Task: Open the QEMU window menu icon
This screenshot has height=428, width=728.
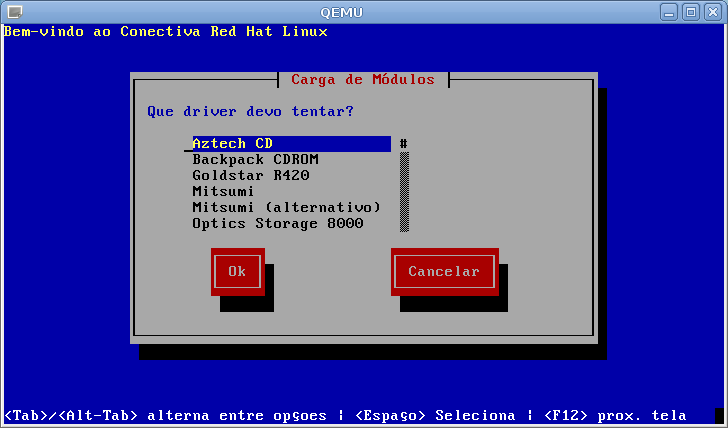Action: click(13, 11)
